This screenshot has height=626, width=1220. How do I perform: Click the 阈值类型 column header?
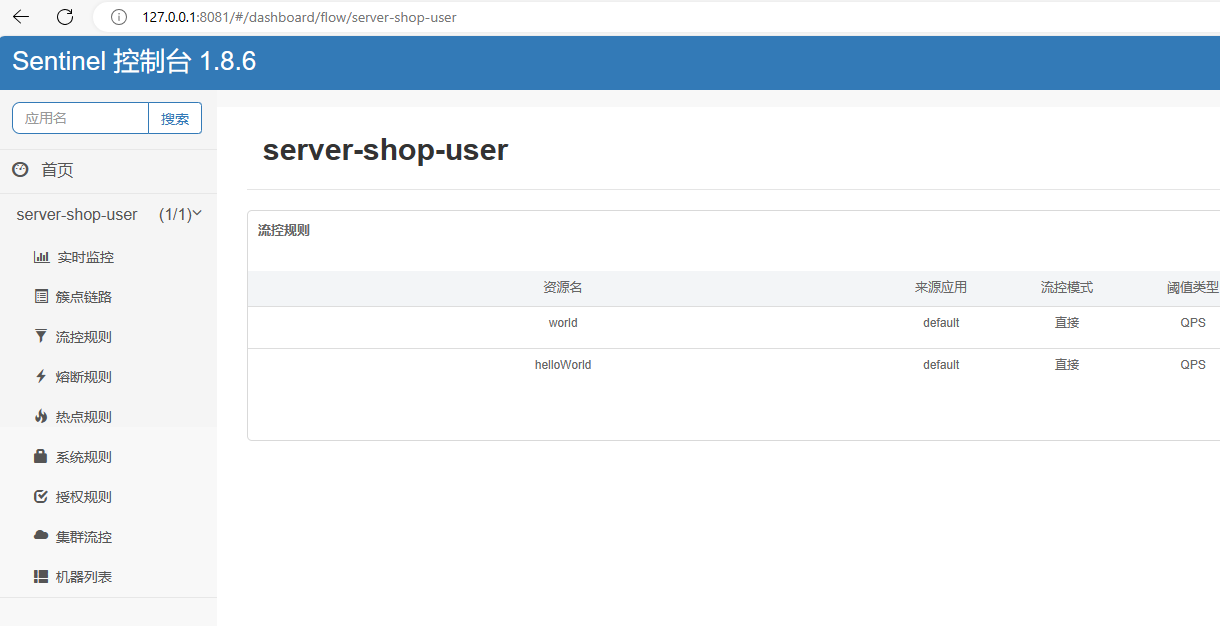click(1193, 288)
